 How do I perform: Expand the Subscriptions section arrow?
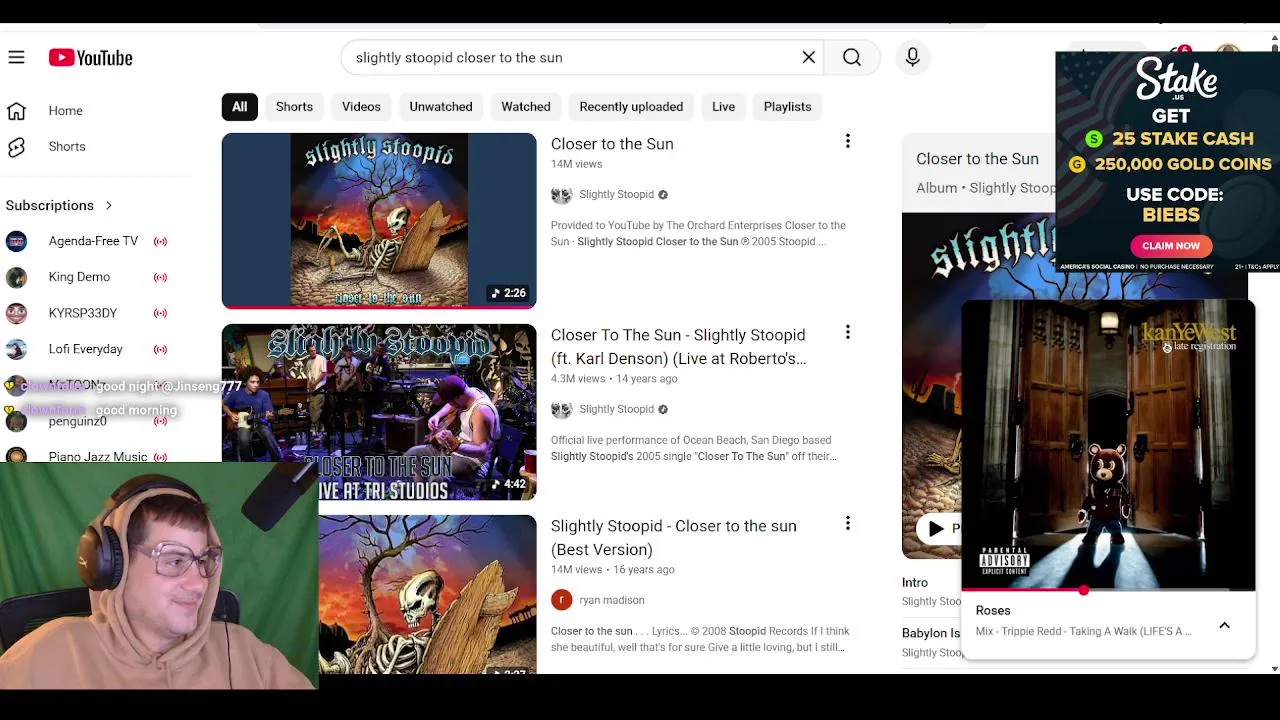[109, 206]
